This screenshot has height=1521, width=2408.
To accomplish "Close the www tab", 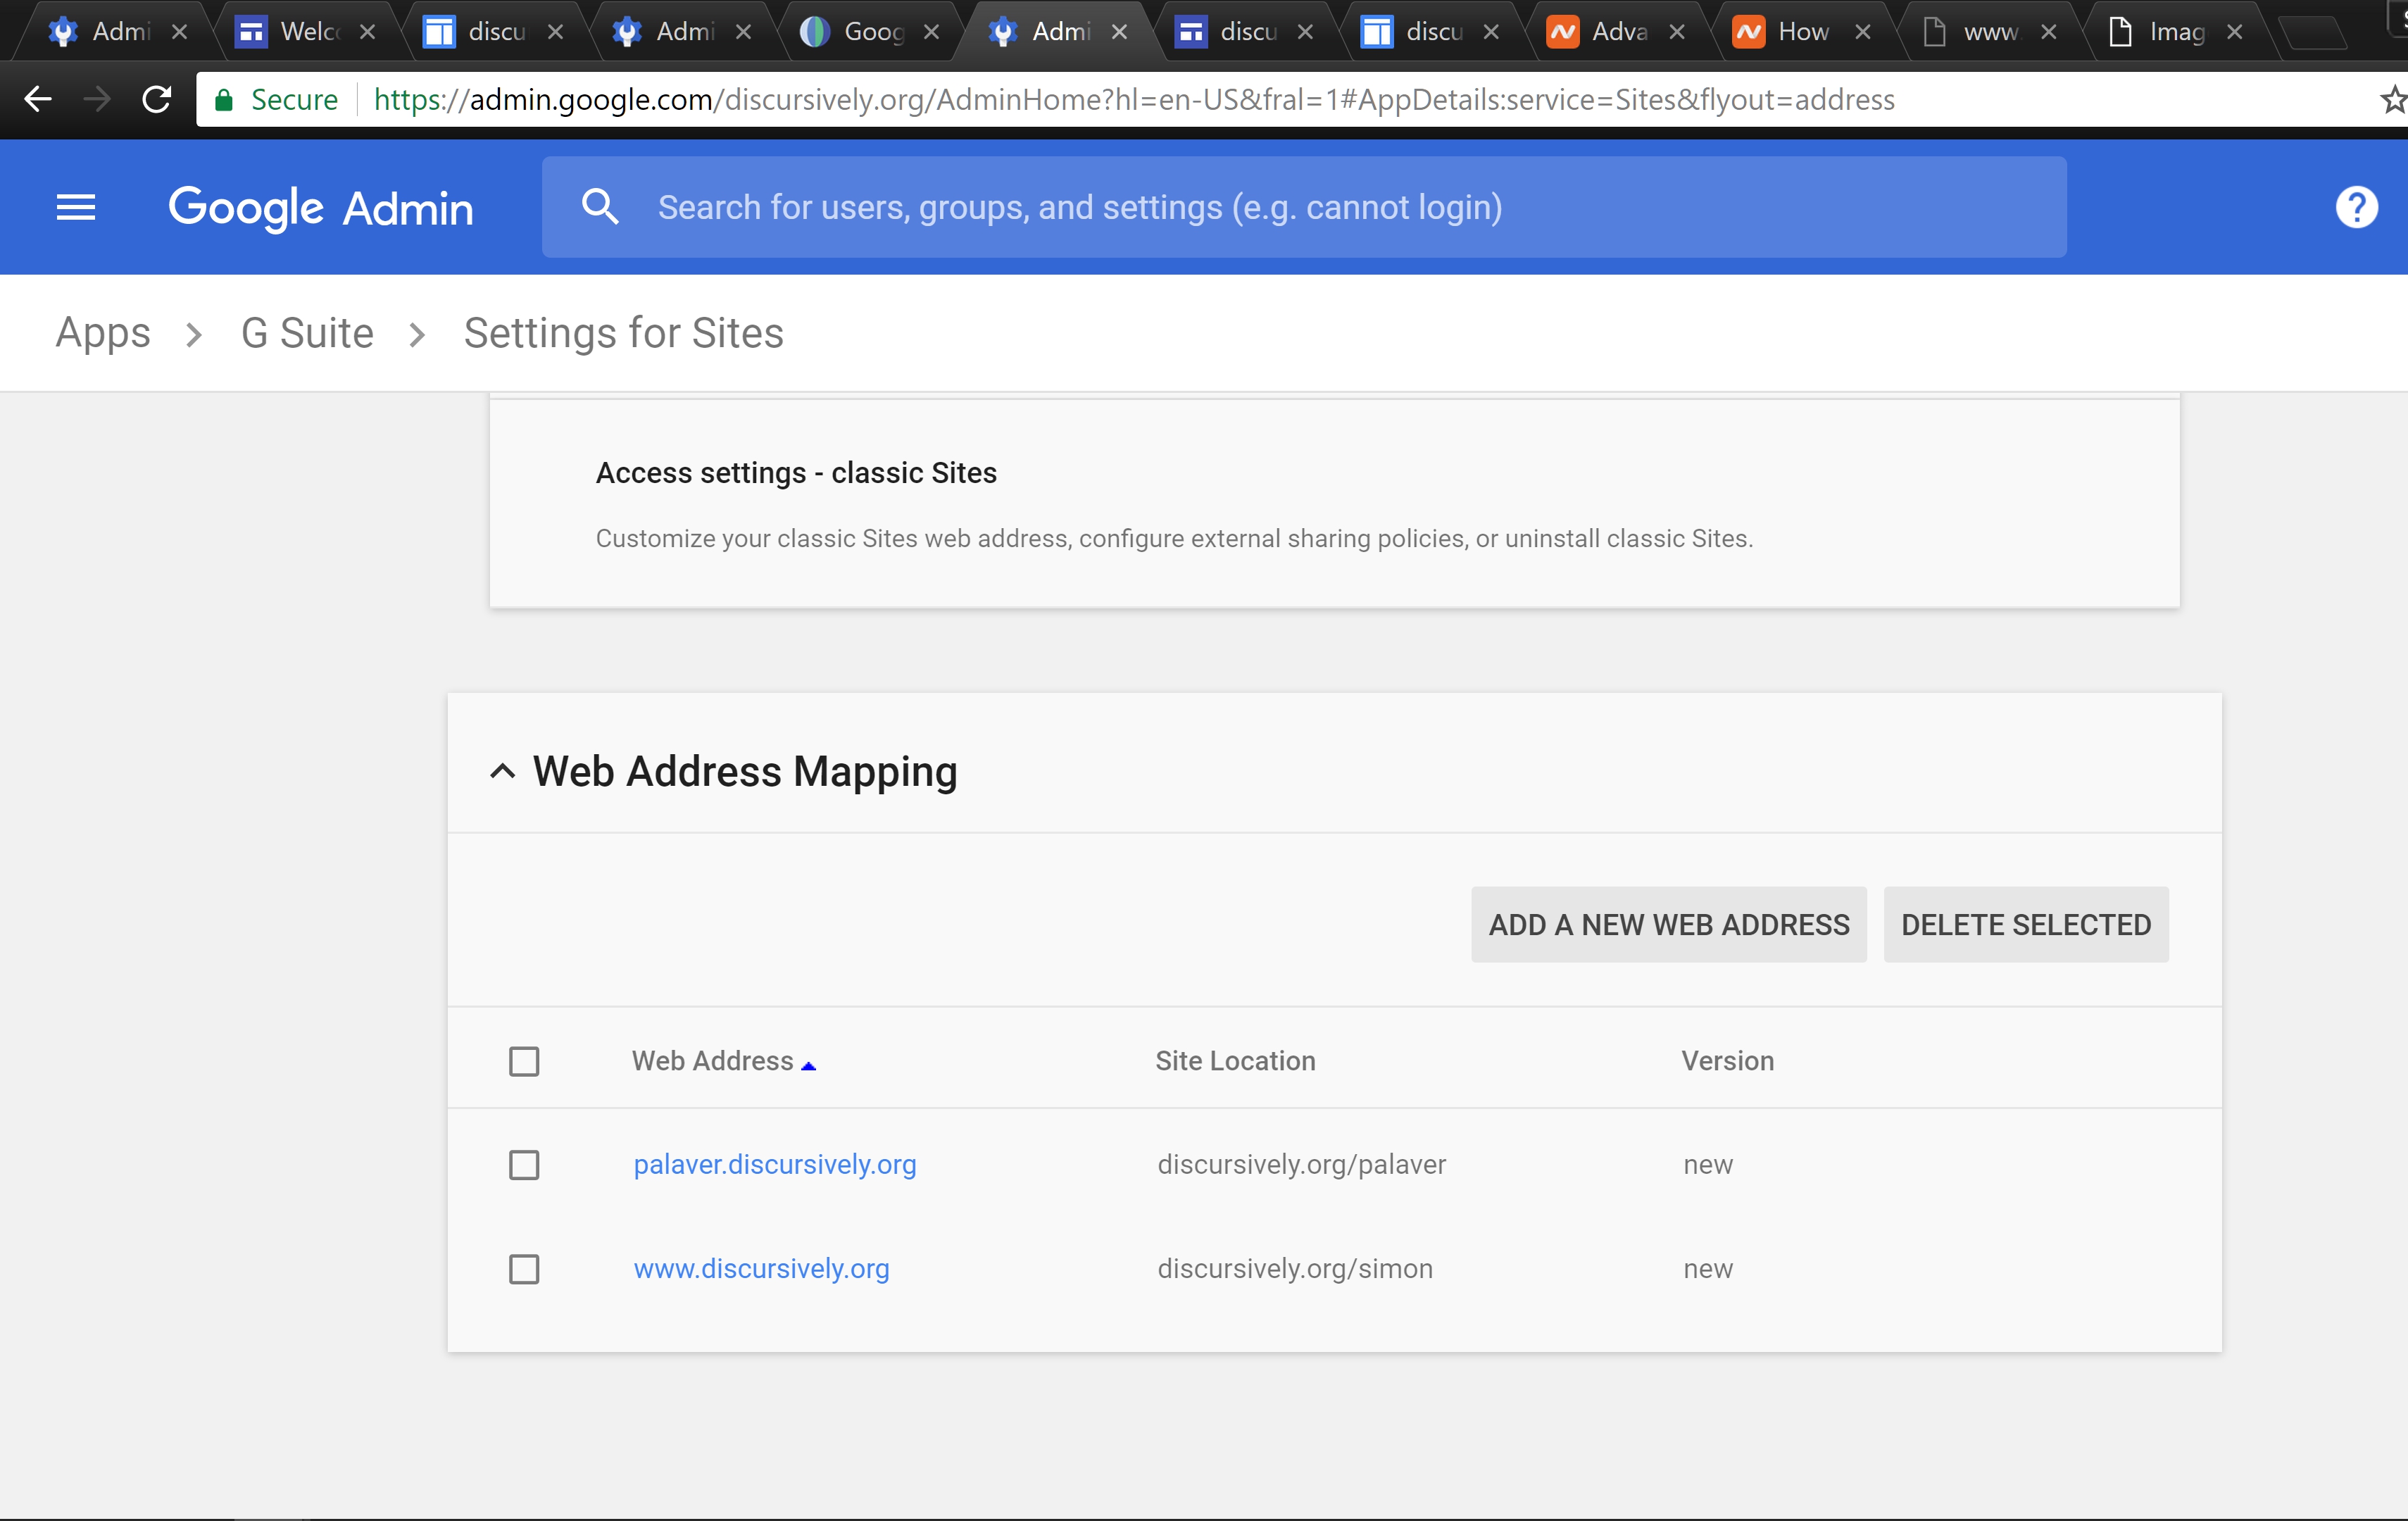I will (2049, 32).
